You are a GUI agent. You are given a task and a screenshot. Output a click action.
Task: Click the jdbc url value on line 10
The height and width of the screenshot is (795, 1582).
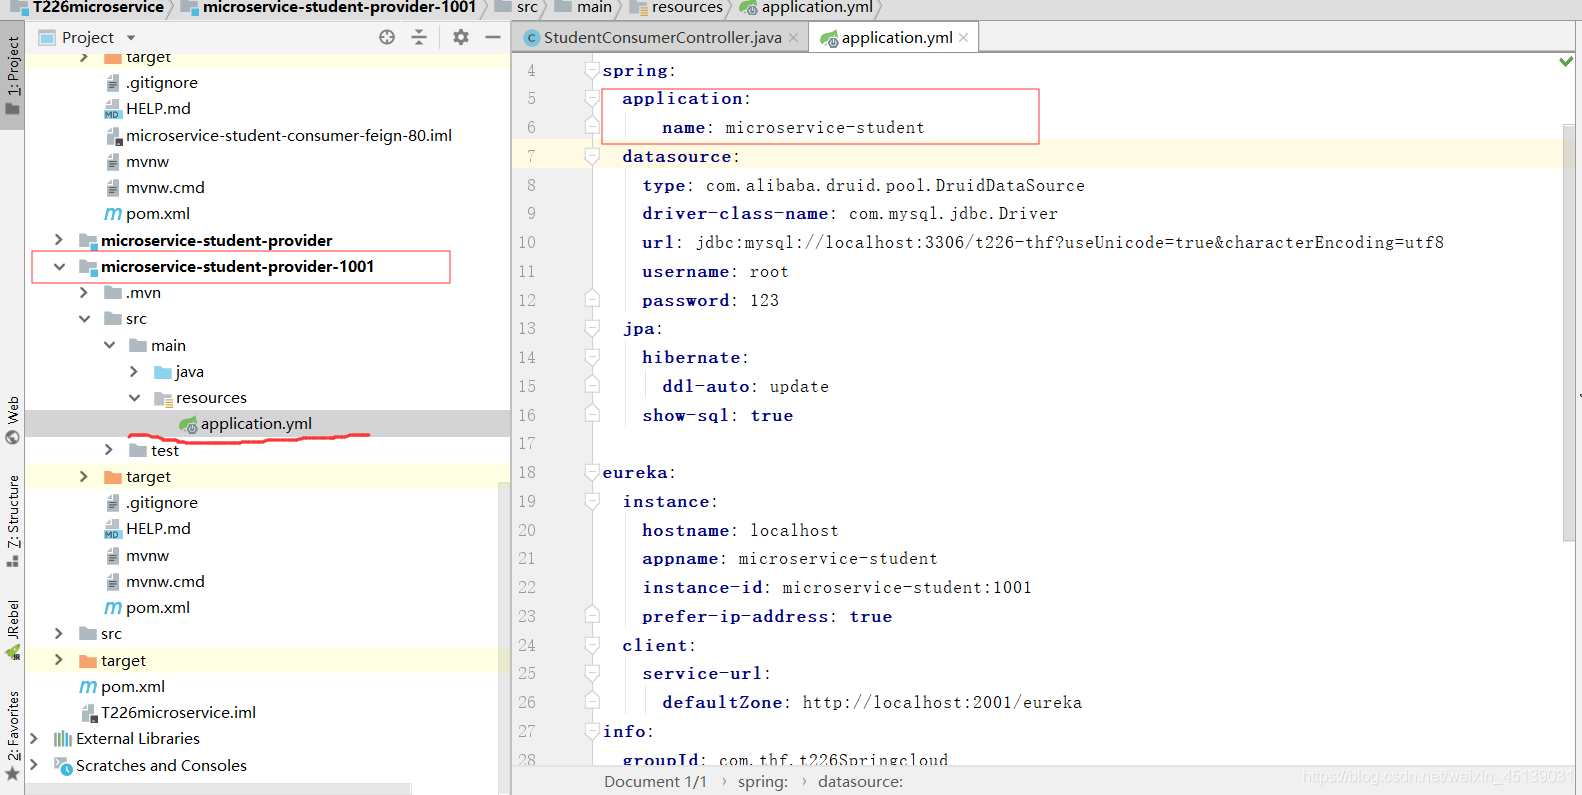click(1070, 242)
